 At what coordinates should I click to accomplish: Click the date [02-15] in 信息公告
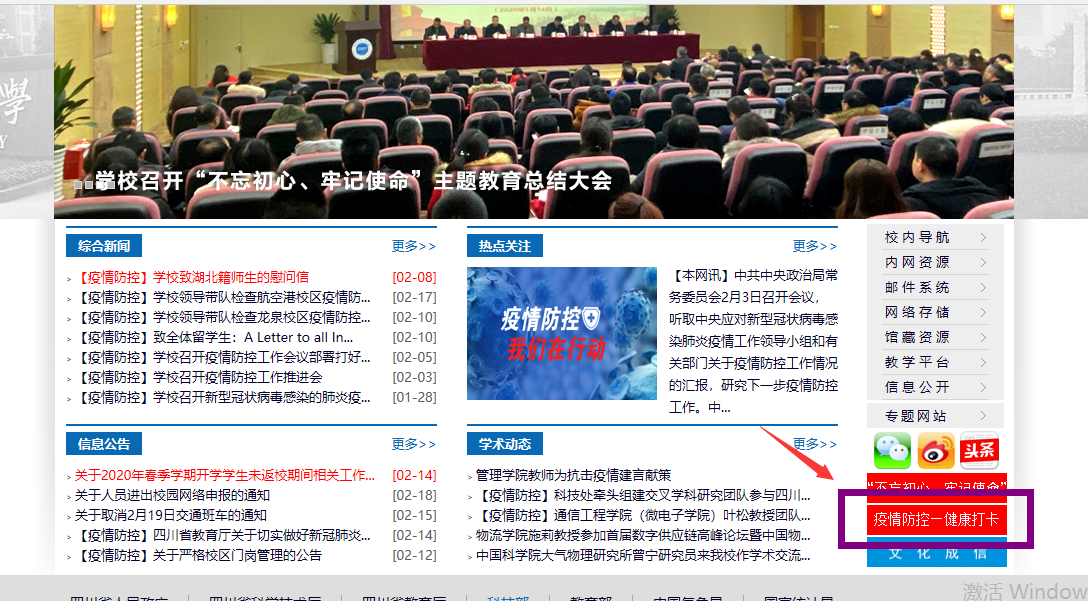[x=414, y=516]
